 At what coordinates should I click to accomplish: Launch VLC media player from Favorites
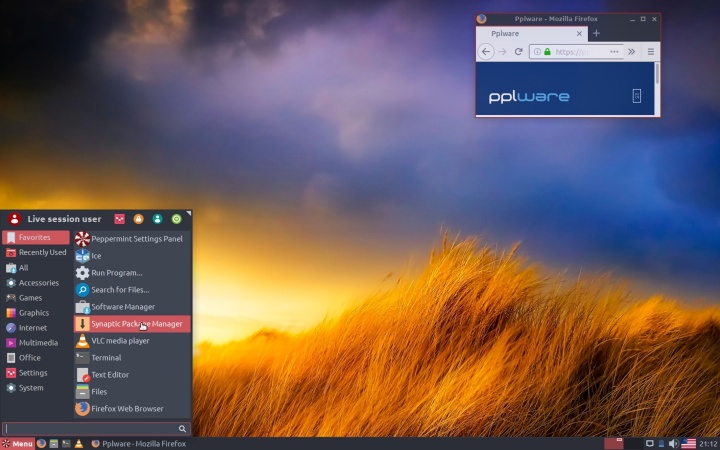[120, 341]
